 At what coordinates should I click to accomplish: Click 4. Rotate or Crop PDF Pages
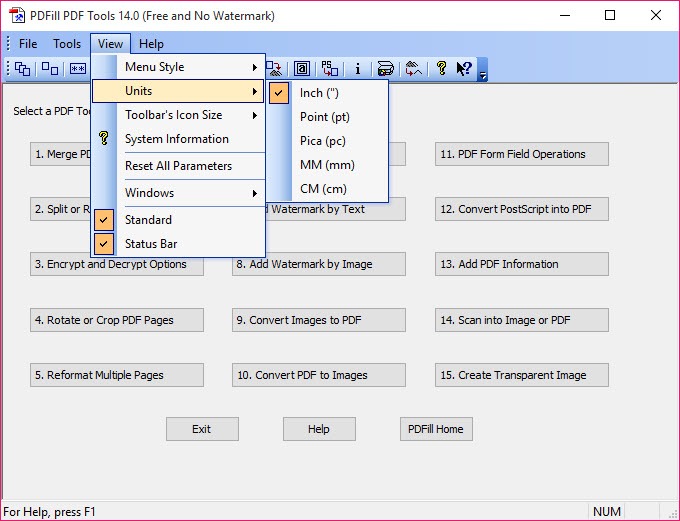(117, 320)
